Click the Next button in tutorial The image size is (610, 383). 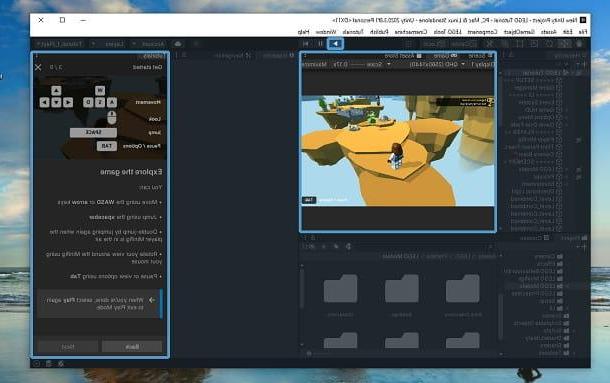[x=68, y=346]
